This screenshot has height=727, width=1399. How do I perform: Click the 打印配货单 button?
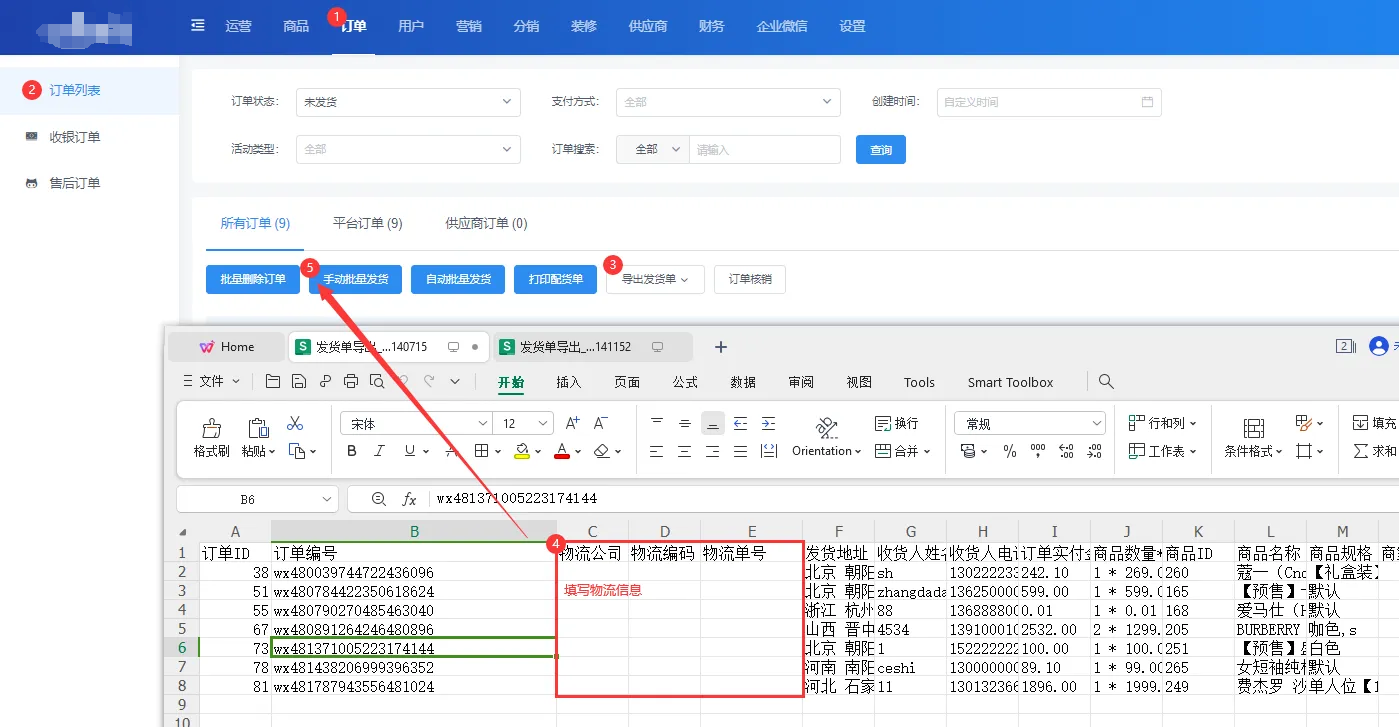tap(556, 279)
